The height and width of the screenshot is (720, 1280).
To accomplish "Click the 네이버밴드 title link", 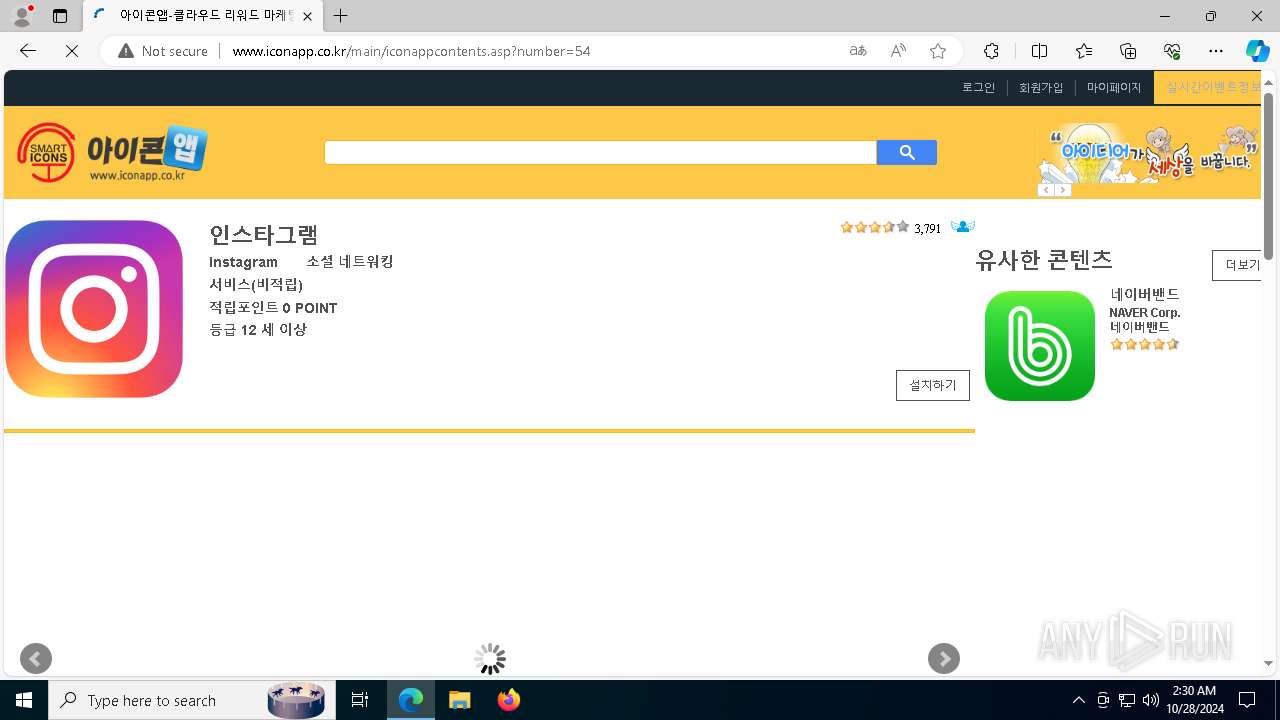I will click(1145, 294).
